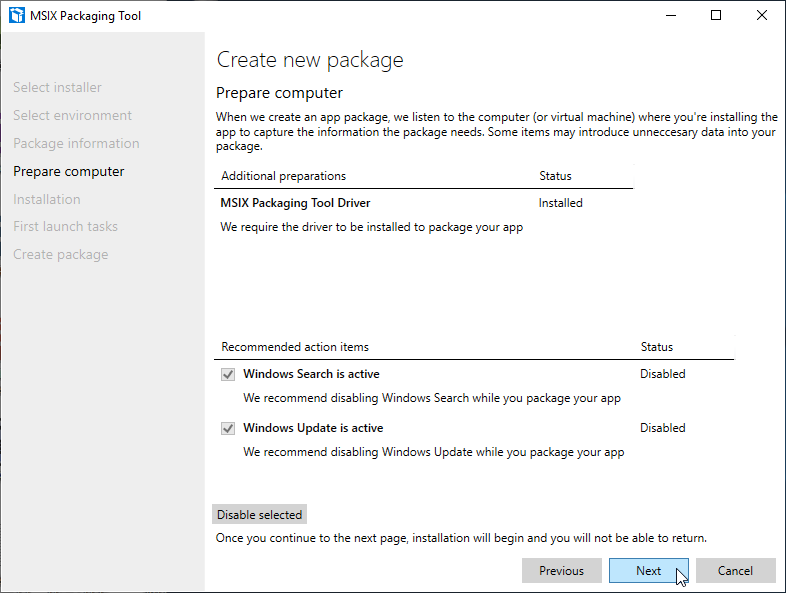Click the Recommended action items column header
Viewport: 786px width, 593px height.
pyautogui.click(x=295, y=347)
